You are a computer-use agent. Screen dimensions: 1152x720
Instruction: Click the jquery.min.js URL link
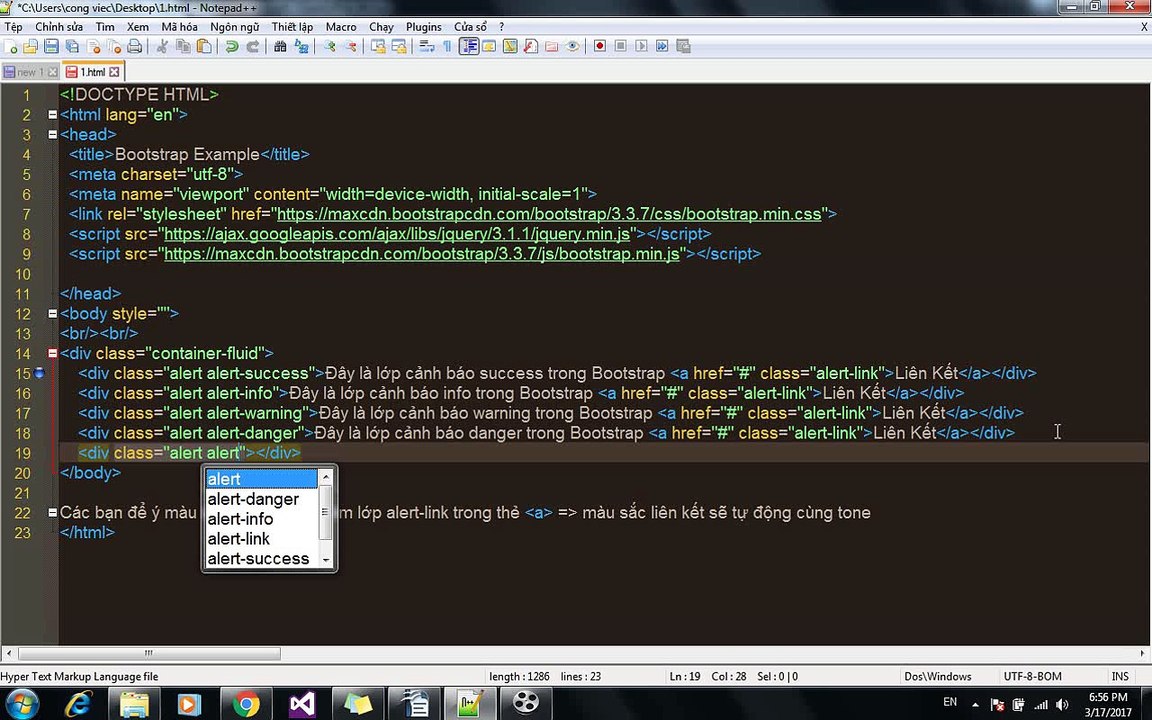pos(397,234)
